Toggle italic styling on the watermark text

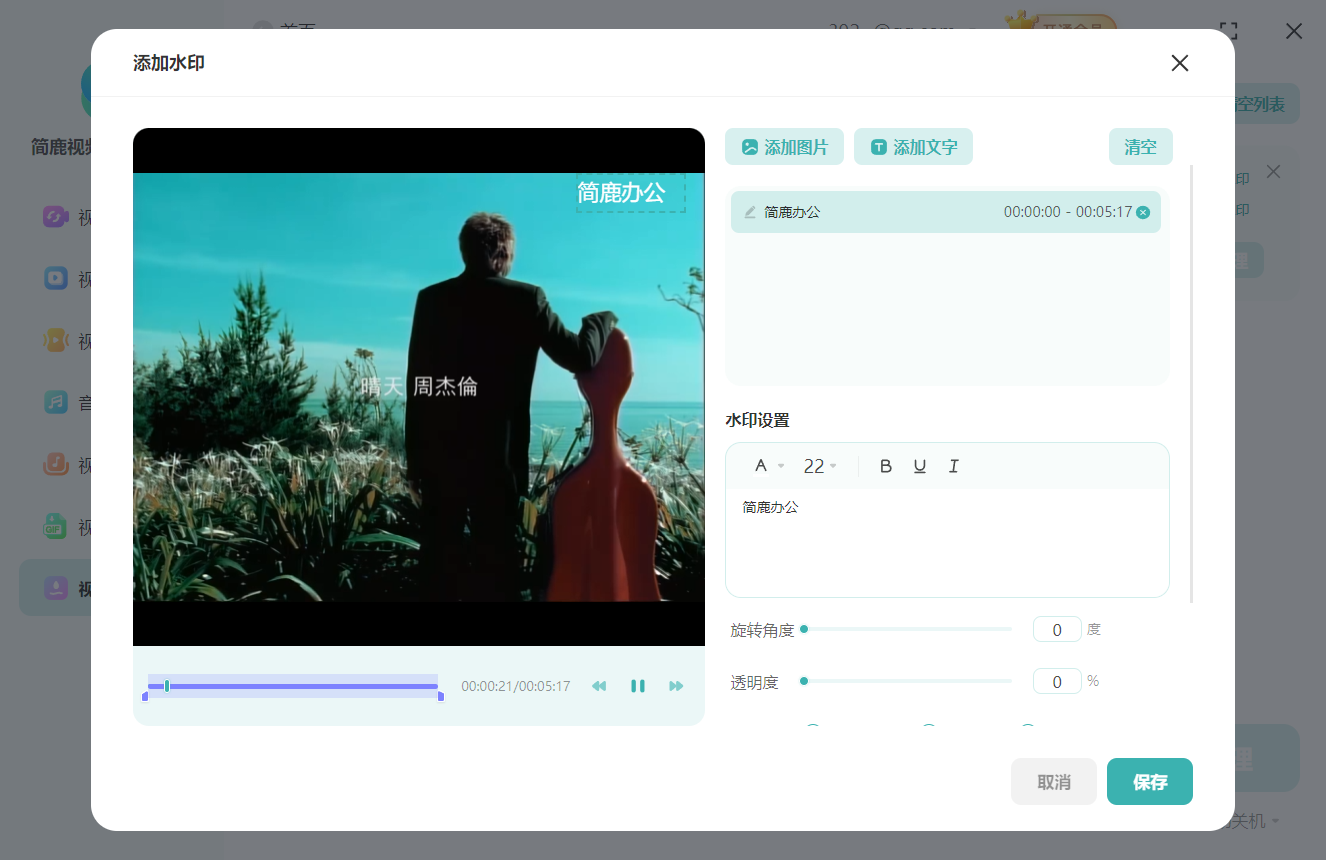pos(953,465)
